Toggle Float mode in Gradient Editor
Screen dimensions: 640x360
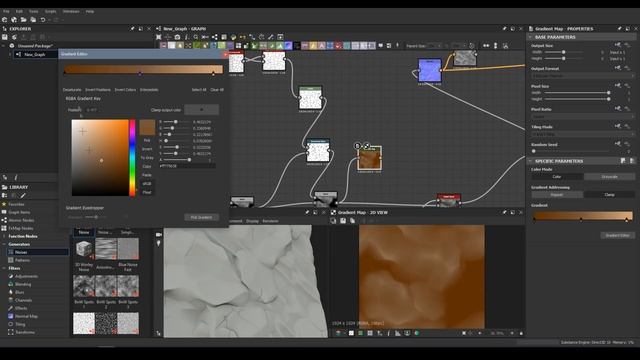click(x=147, y=192)
